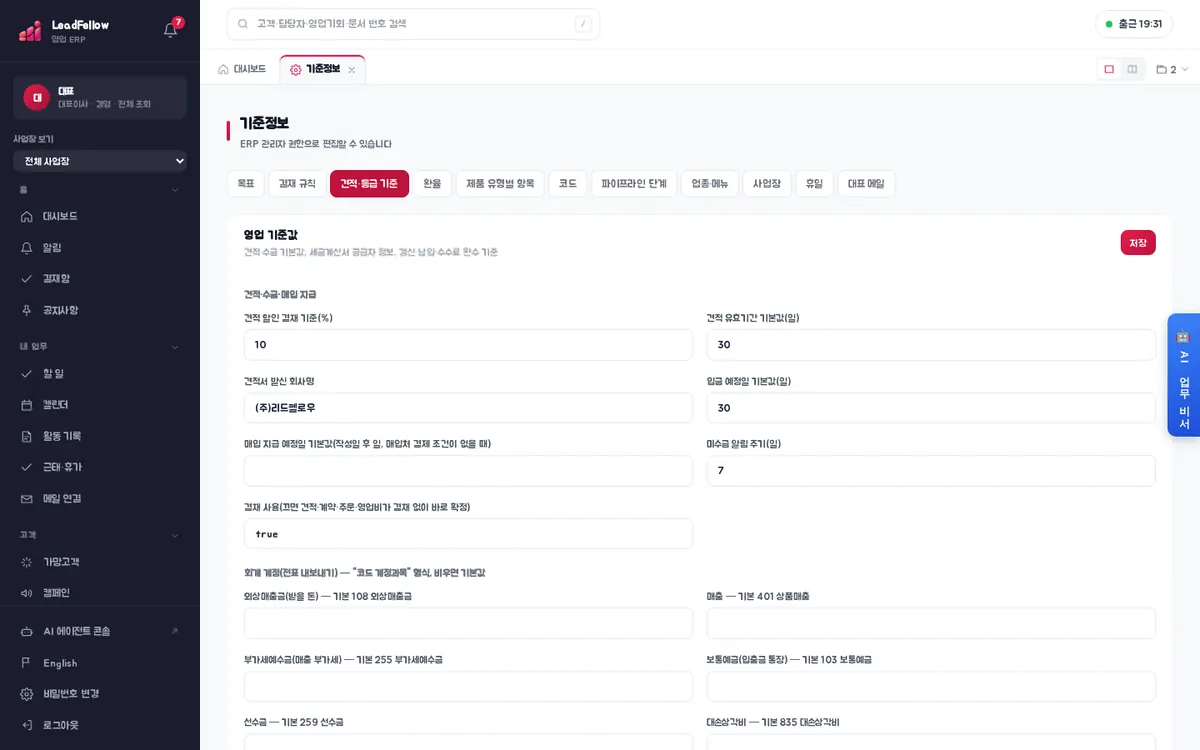Edit the 견적 유효기간 기본값(일) field

931,345
